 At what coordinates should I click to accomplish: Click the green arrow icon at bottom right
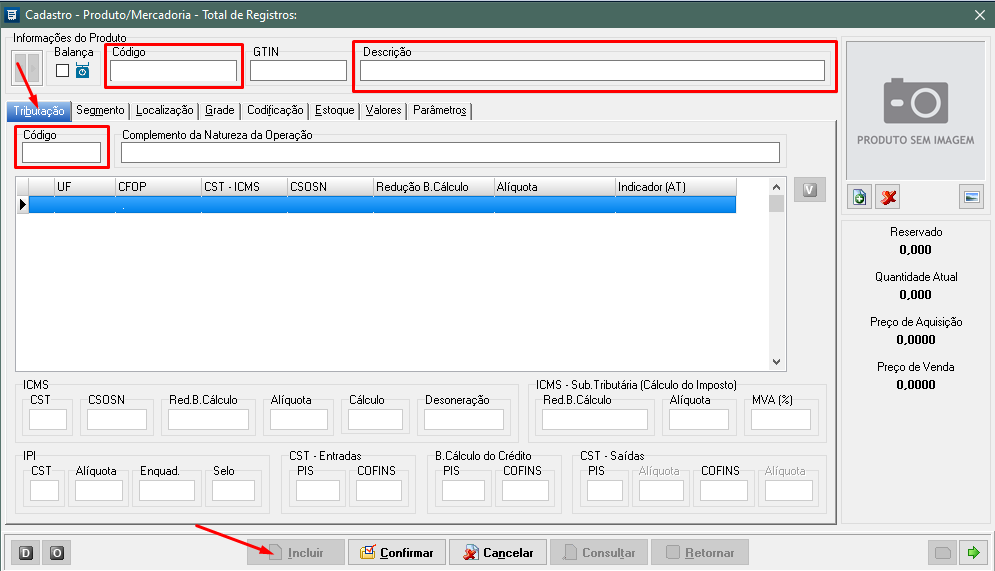click(971, 553)
